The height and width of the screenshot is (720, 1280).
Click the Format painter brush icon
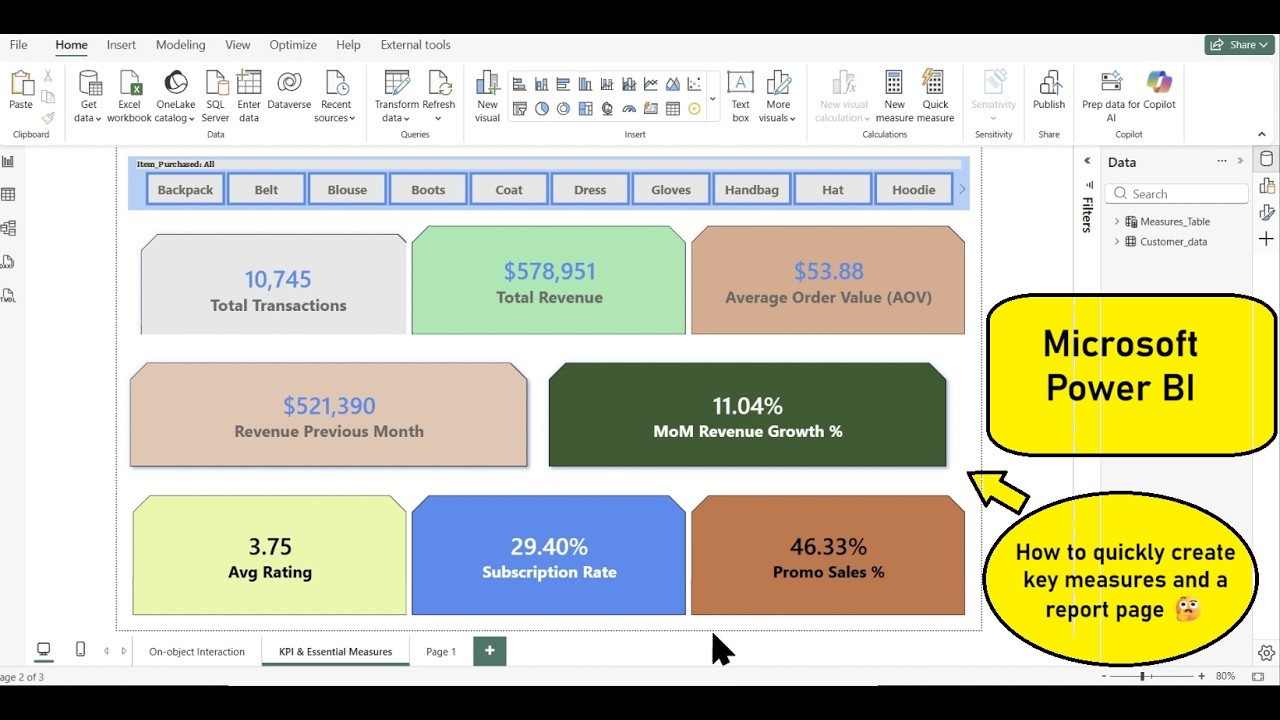tap(47, 118)
